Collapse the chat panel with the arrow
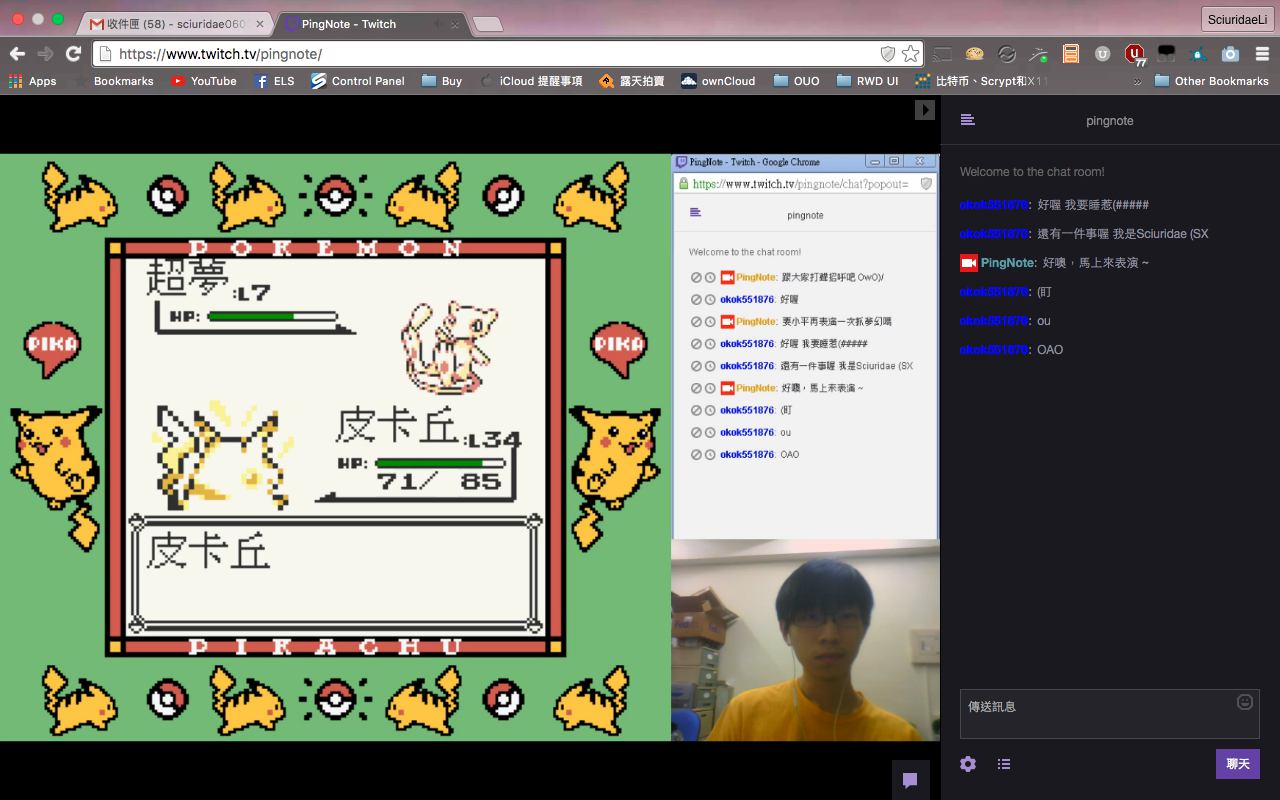The height and width of the screenshot is (800, 1280). pyautogui.click(x=925, y=110)
